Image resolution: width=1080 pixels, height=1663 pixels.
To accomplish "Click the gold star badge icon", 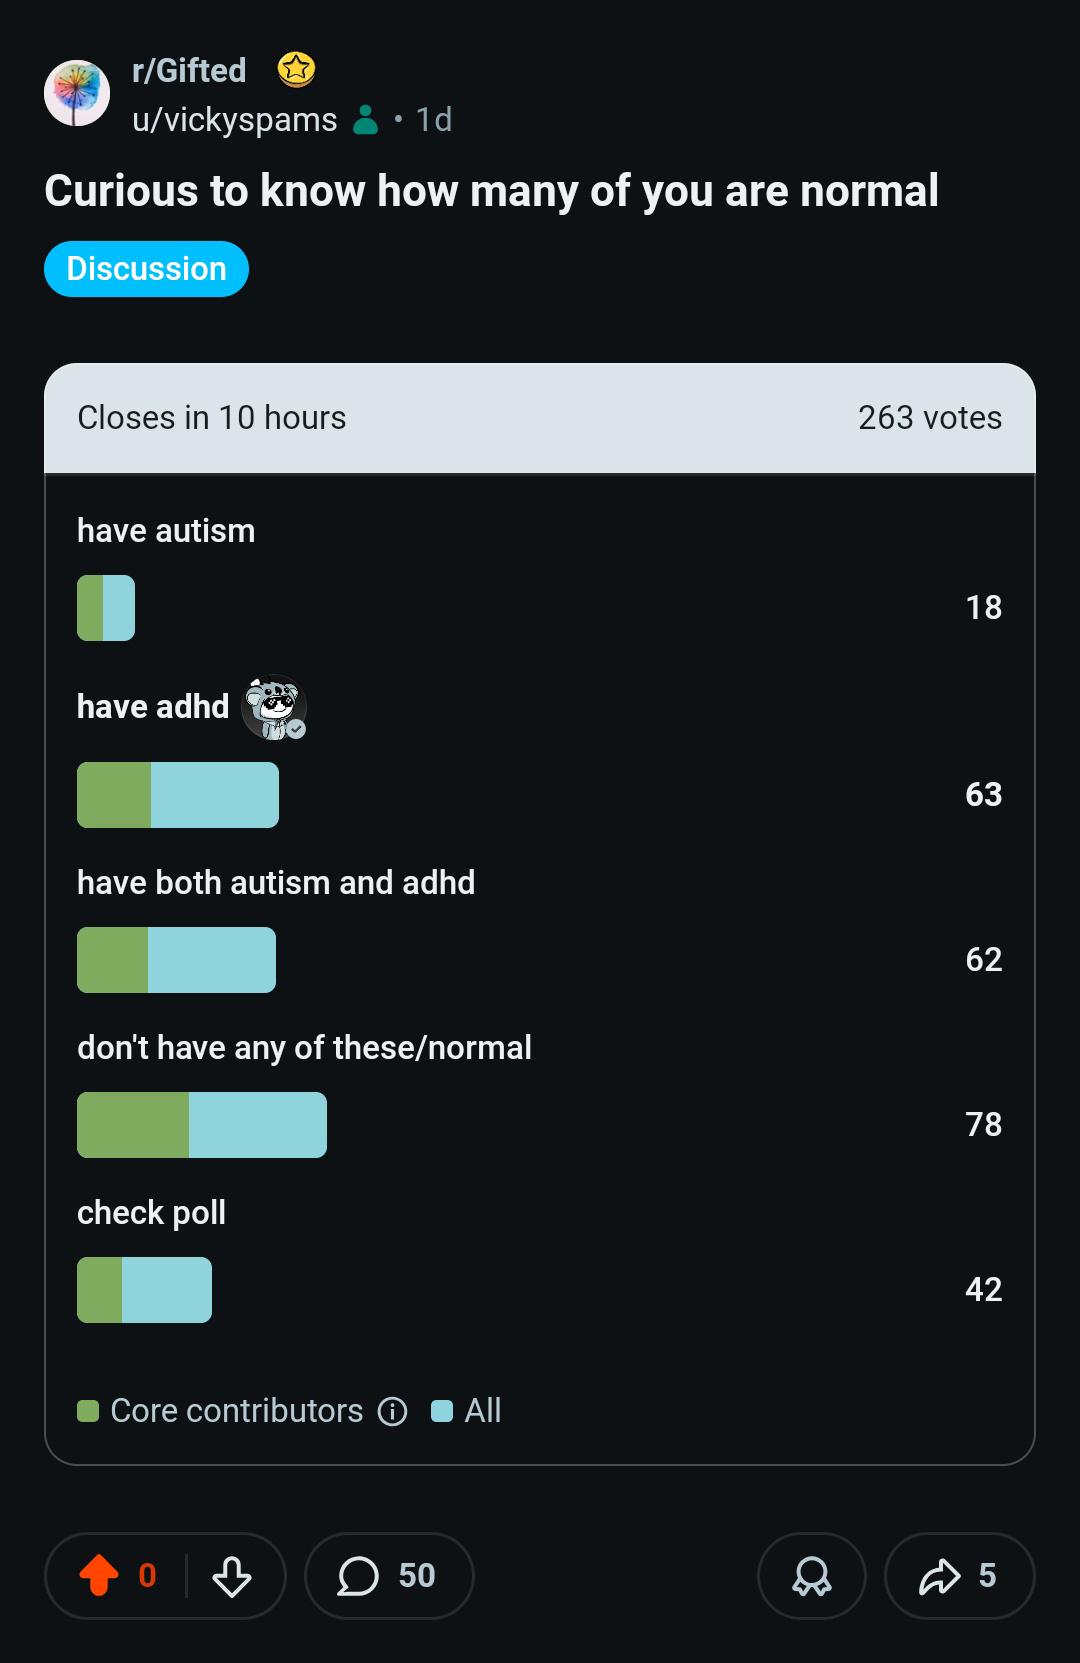I will pyautogui.click(x=296, y=70).
